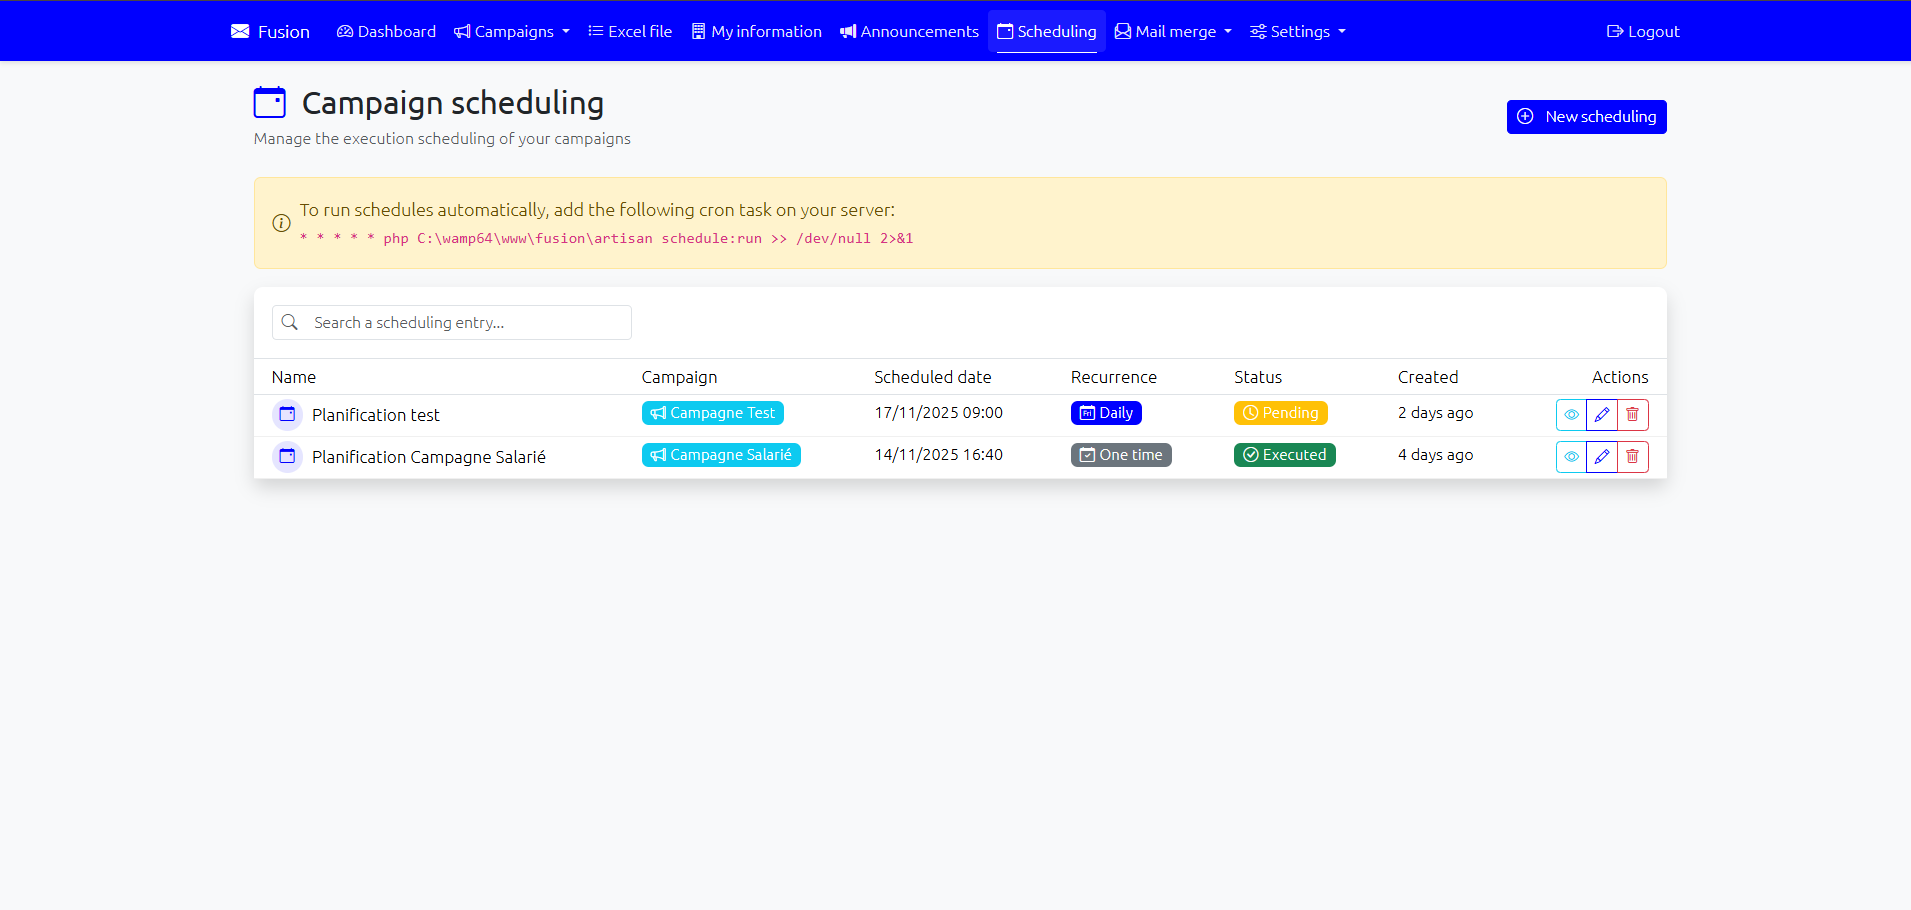1911x910 pixels.
Task: Edit the Planification test schedule with pencil icon
Action: (1601, 414)
